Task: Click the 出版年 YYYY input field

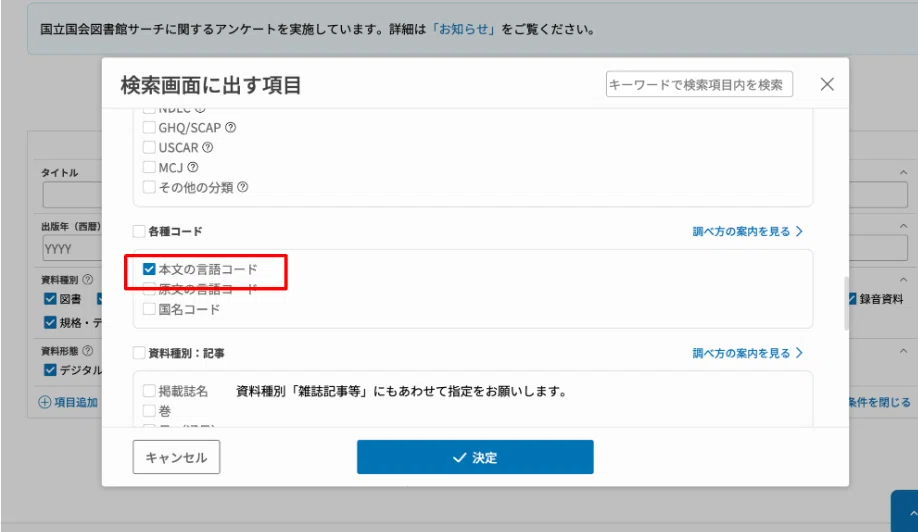Action: click(72, 249)
